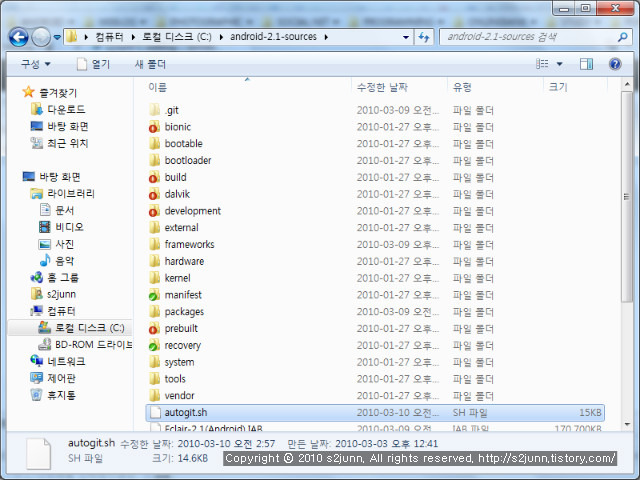The height and width of the screenshot is (480, 640).
Task: Select the bootable folder icon
Action: 155,144
